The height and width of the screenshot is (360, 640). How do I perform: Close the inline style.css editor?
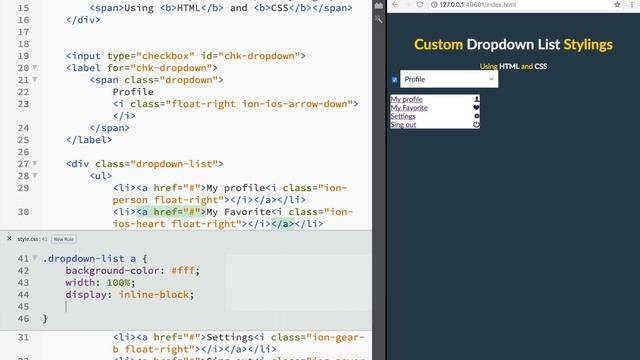point(9,238)
